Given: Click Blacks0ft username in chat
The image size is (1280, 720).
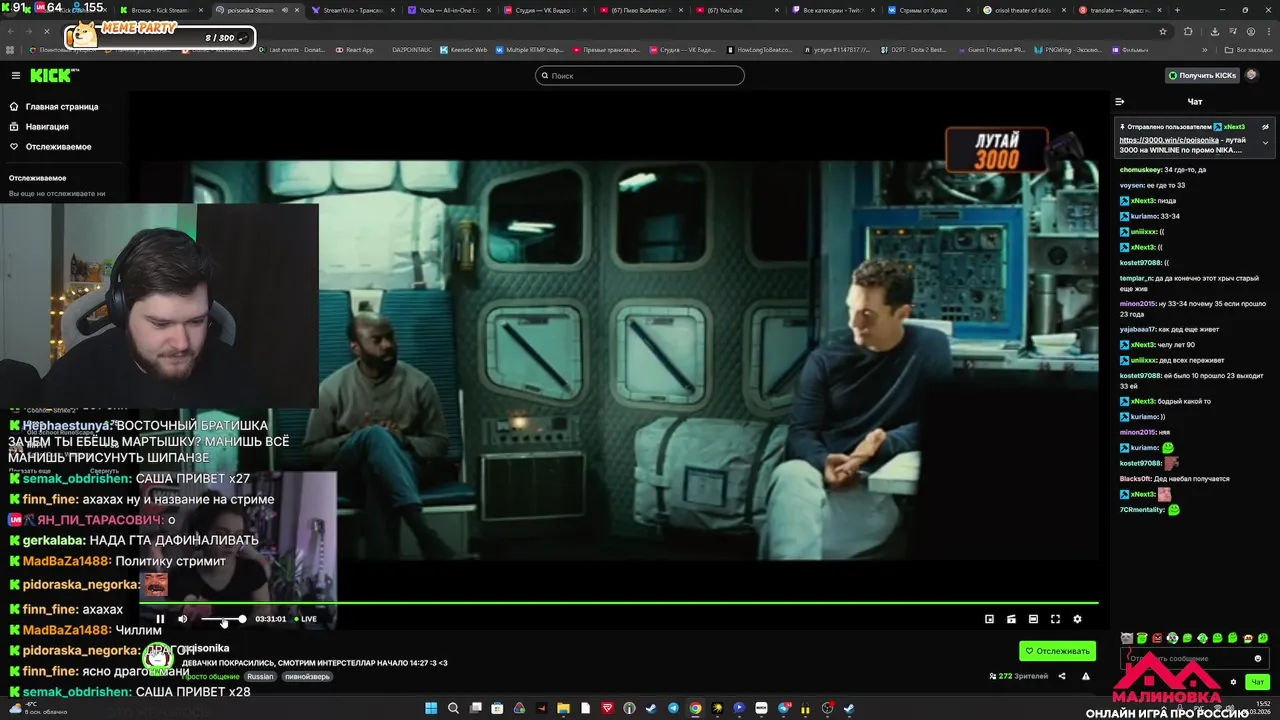Looking at the screenshot, I should [x=1137, y=479].
